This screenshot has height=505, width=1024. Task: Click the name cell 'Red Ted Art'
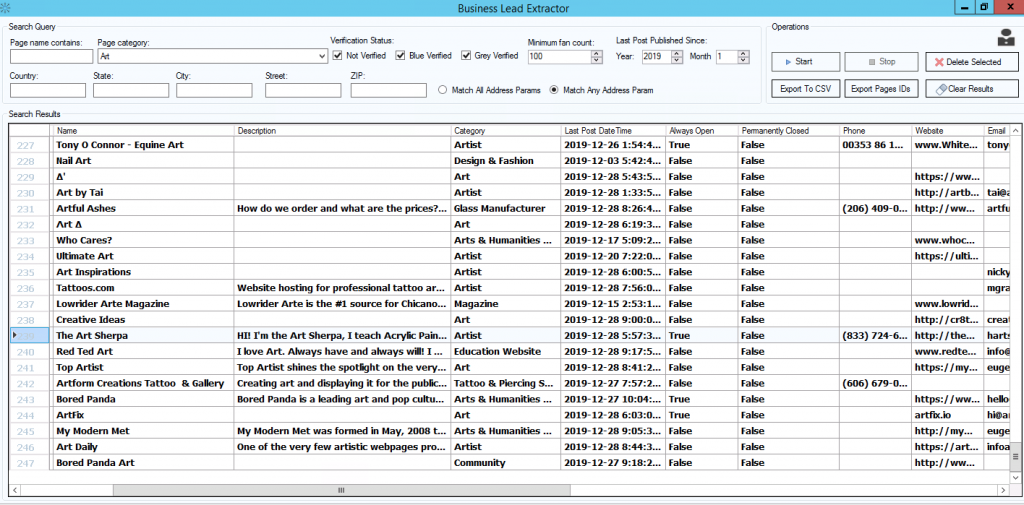[x=143, y=351]
